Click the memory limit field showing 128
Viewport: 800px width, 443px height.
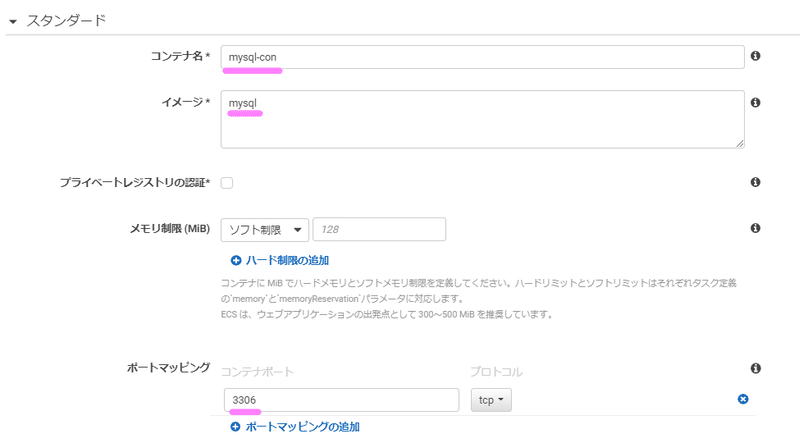tap(379, 230)
